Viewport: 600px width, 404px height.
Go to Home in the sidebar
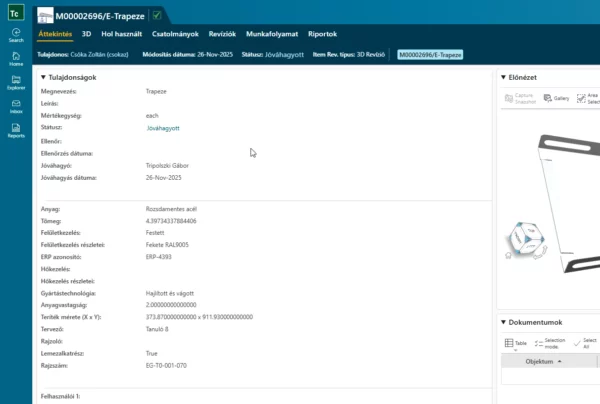[x=16, y=59]
